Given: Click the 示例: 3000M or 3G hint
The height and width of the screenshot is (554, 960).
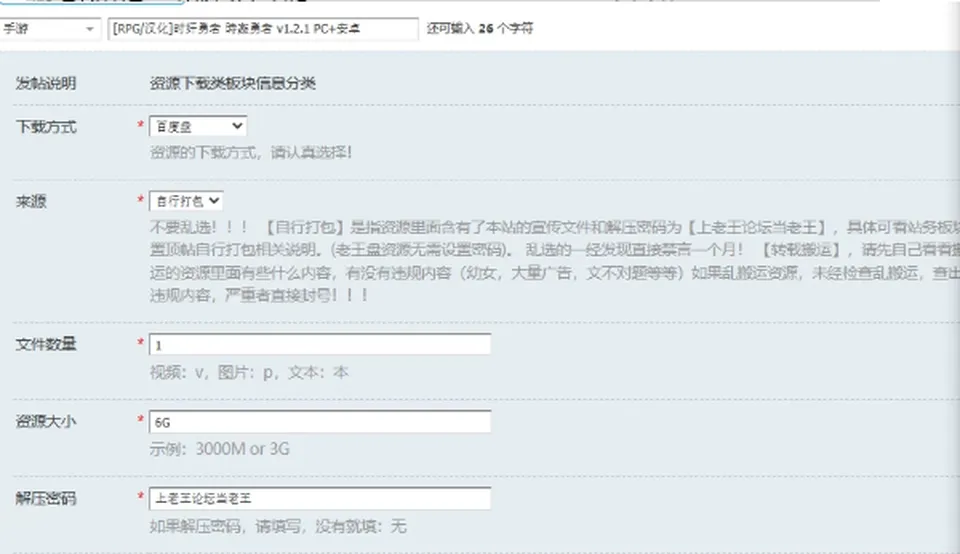Looking at the screenshot, I should point(220,449).
